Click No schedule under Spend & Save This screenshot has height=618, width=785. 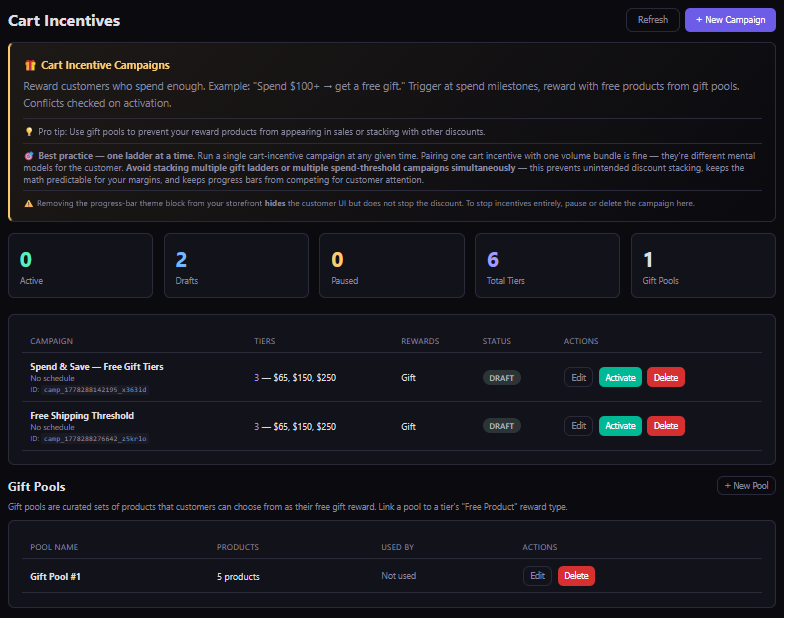point(52,378)
